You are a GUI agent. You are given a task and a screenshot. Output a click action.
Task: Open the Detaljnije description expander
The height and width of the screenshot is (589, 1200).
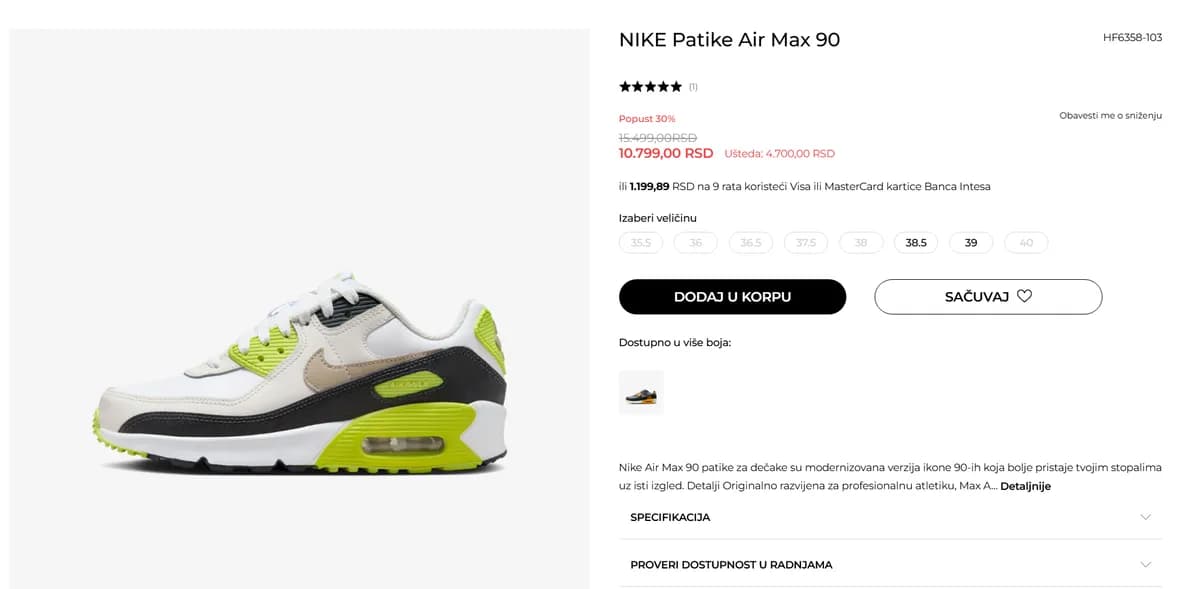pos(1025,486)
